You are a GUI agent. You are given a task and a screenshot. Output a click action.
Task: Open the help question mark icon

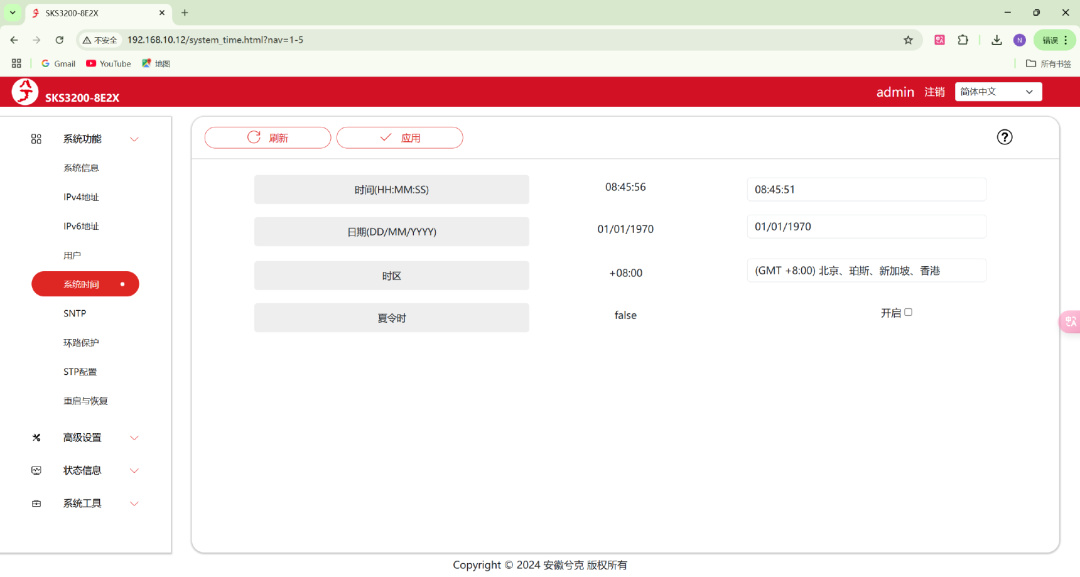click(1004, 137)
